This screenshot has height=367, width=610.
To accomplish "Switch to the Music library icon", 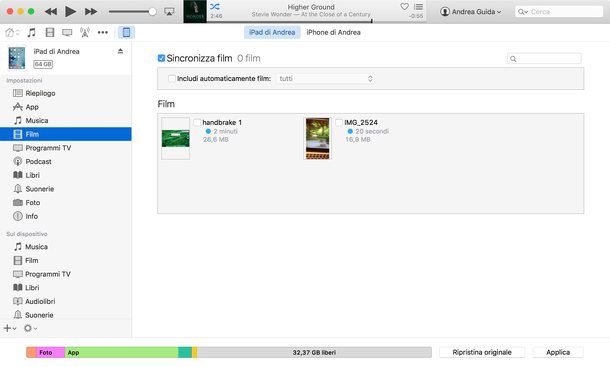I will pos(32,32).
